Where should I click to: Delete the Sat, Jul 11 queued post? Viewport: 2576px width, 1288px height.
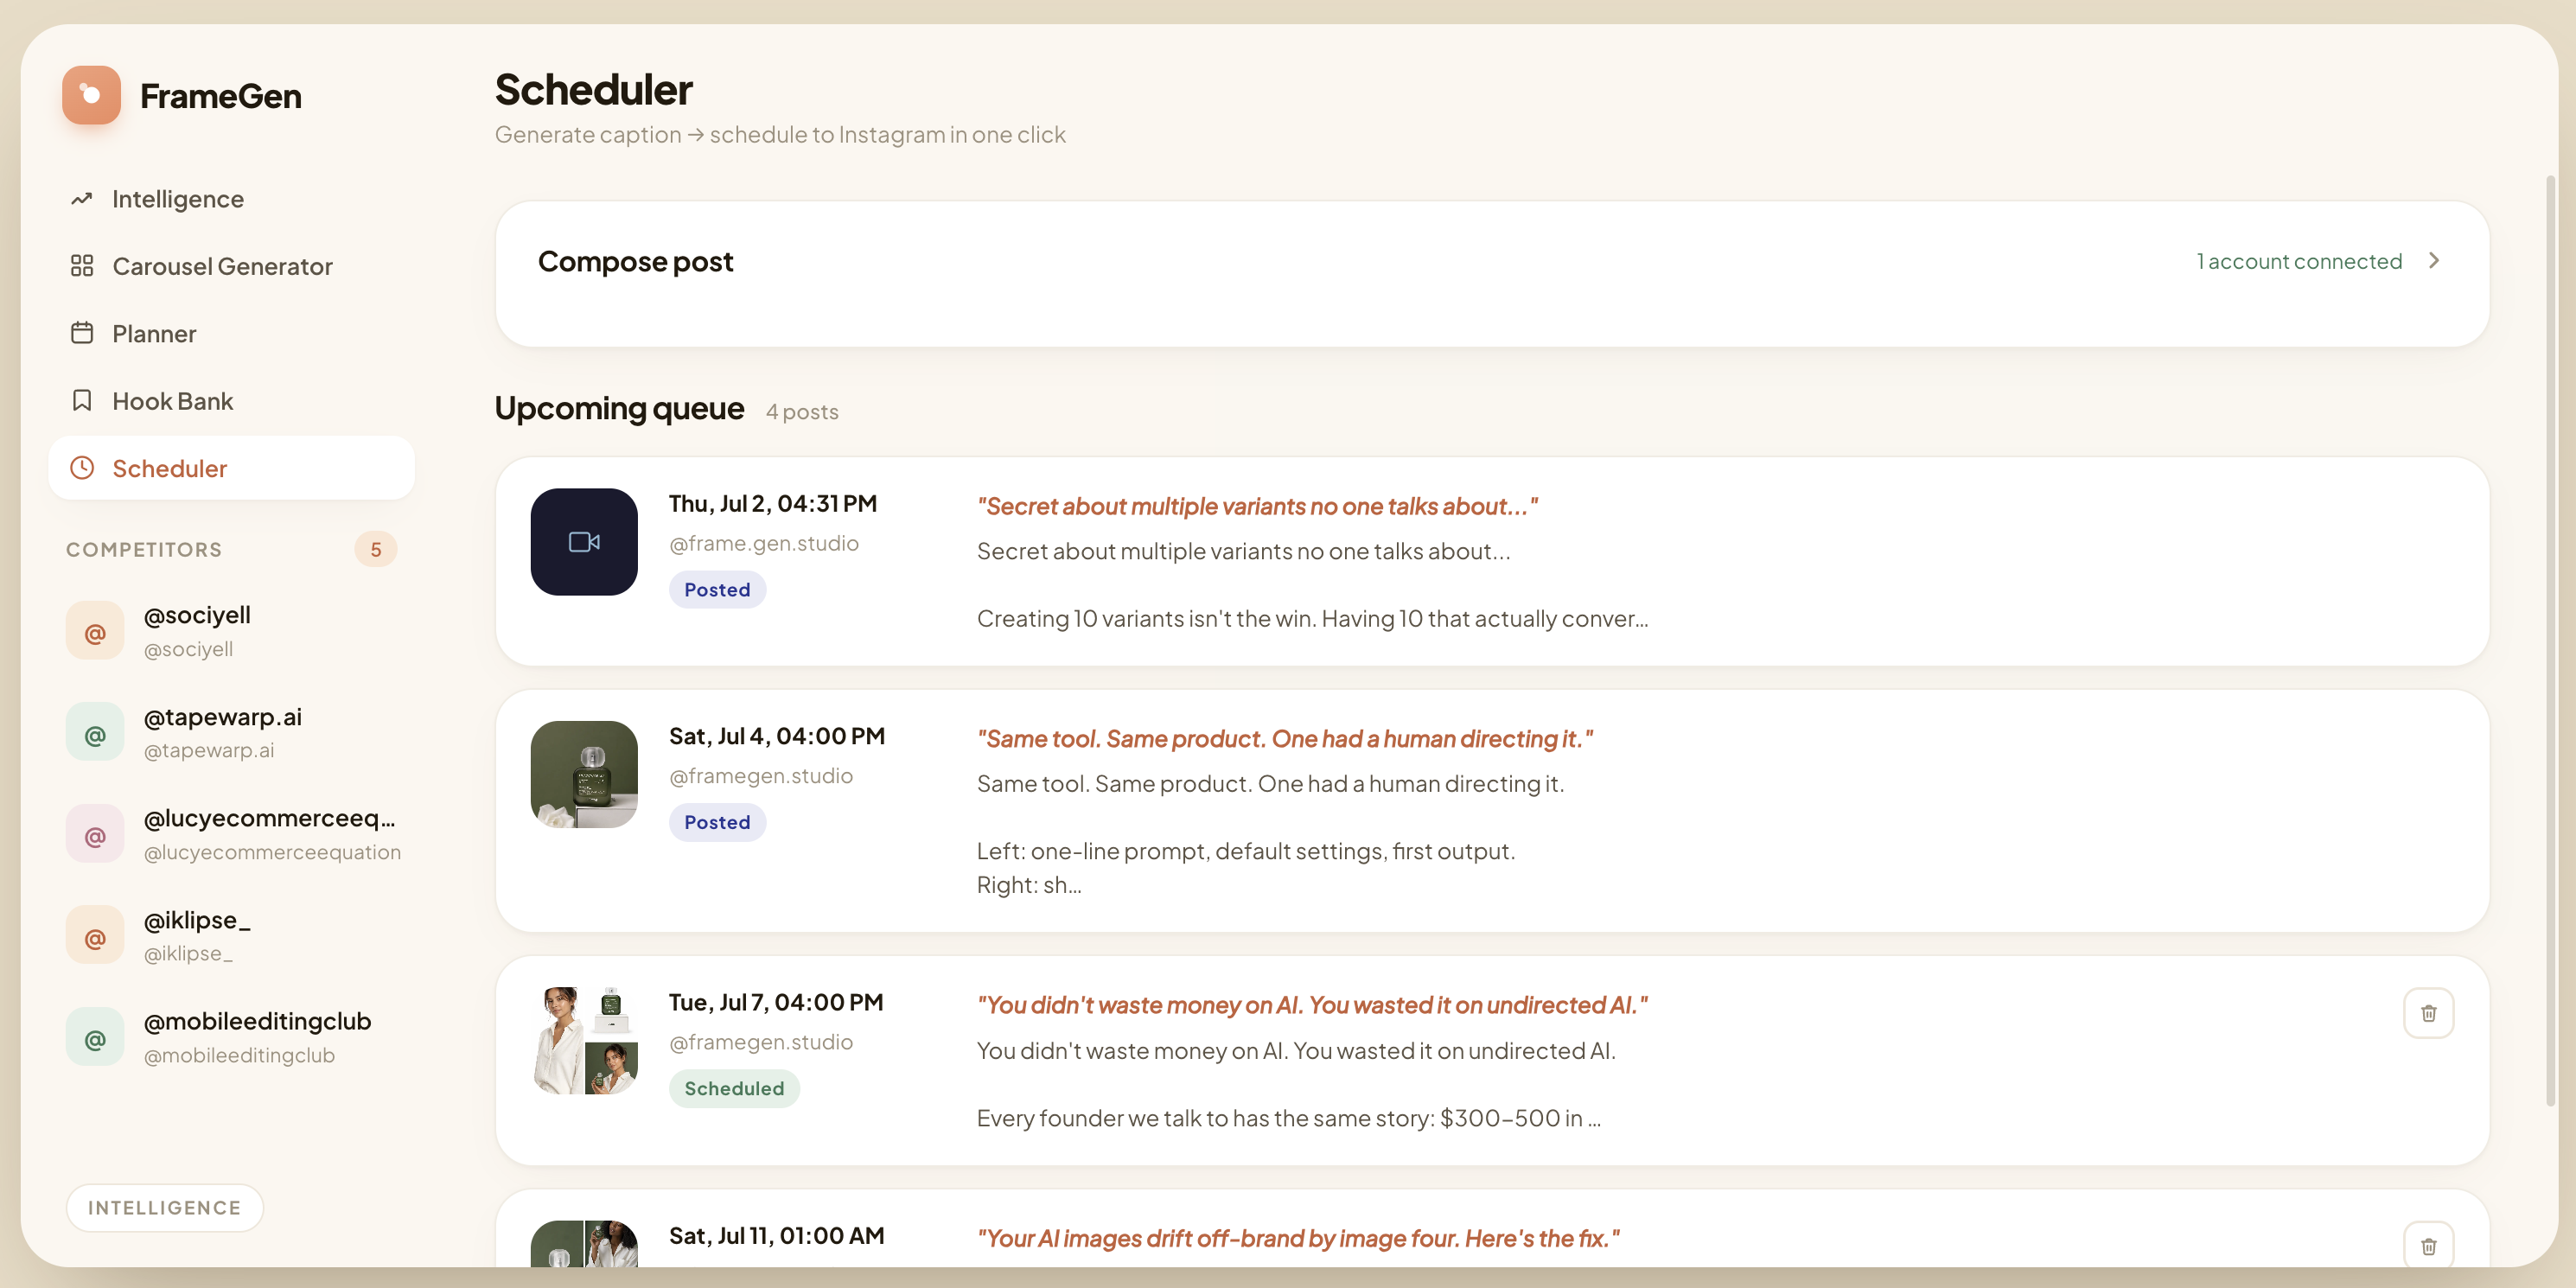pos(2428,1245)
